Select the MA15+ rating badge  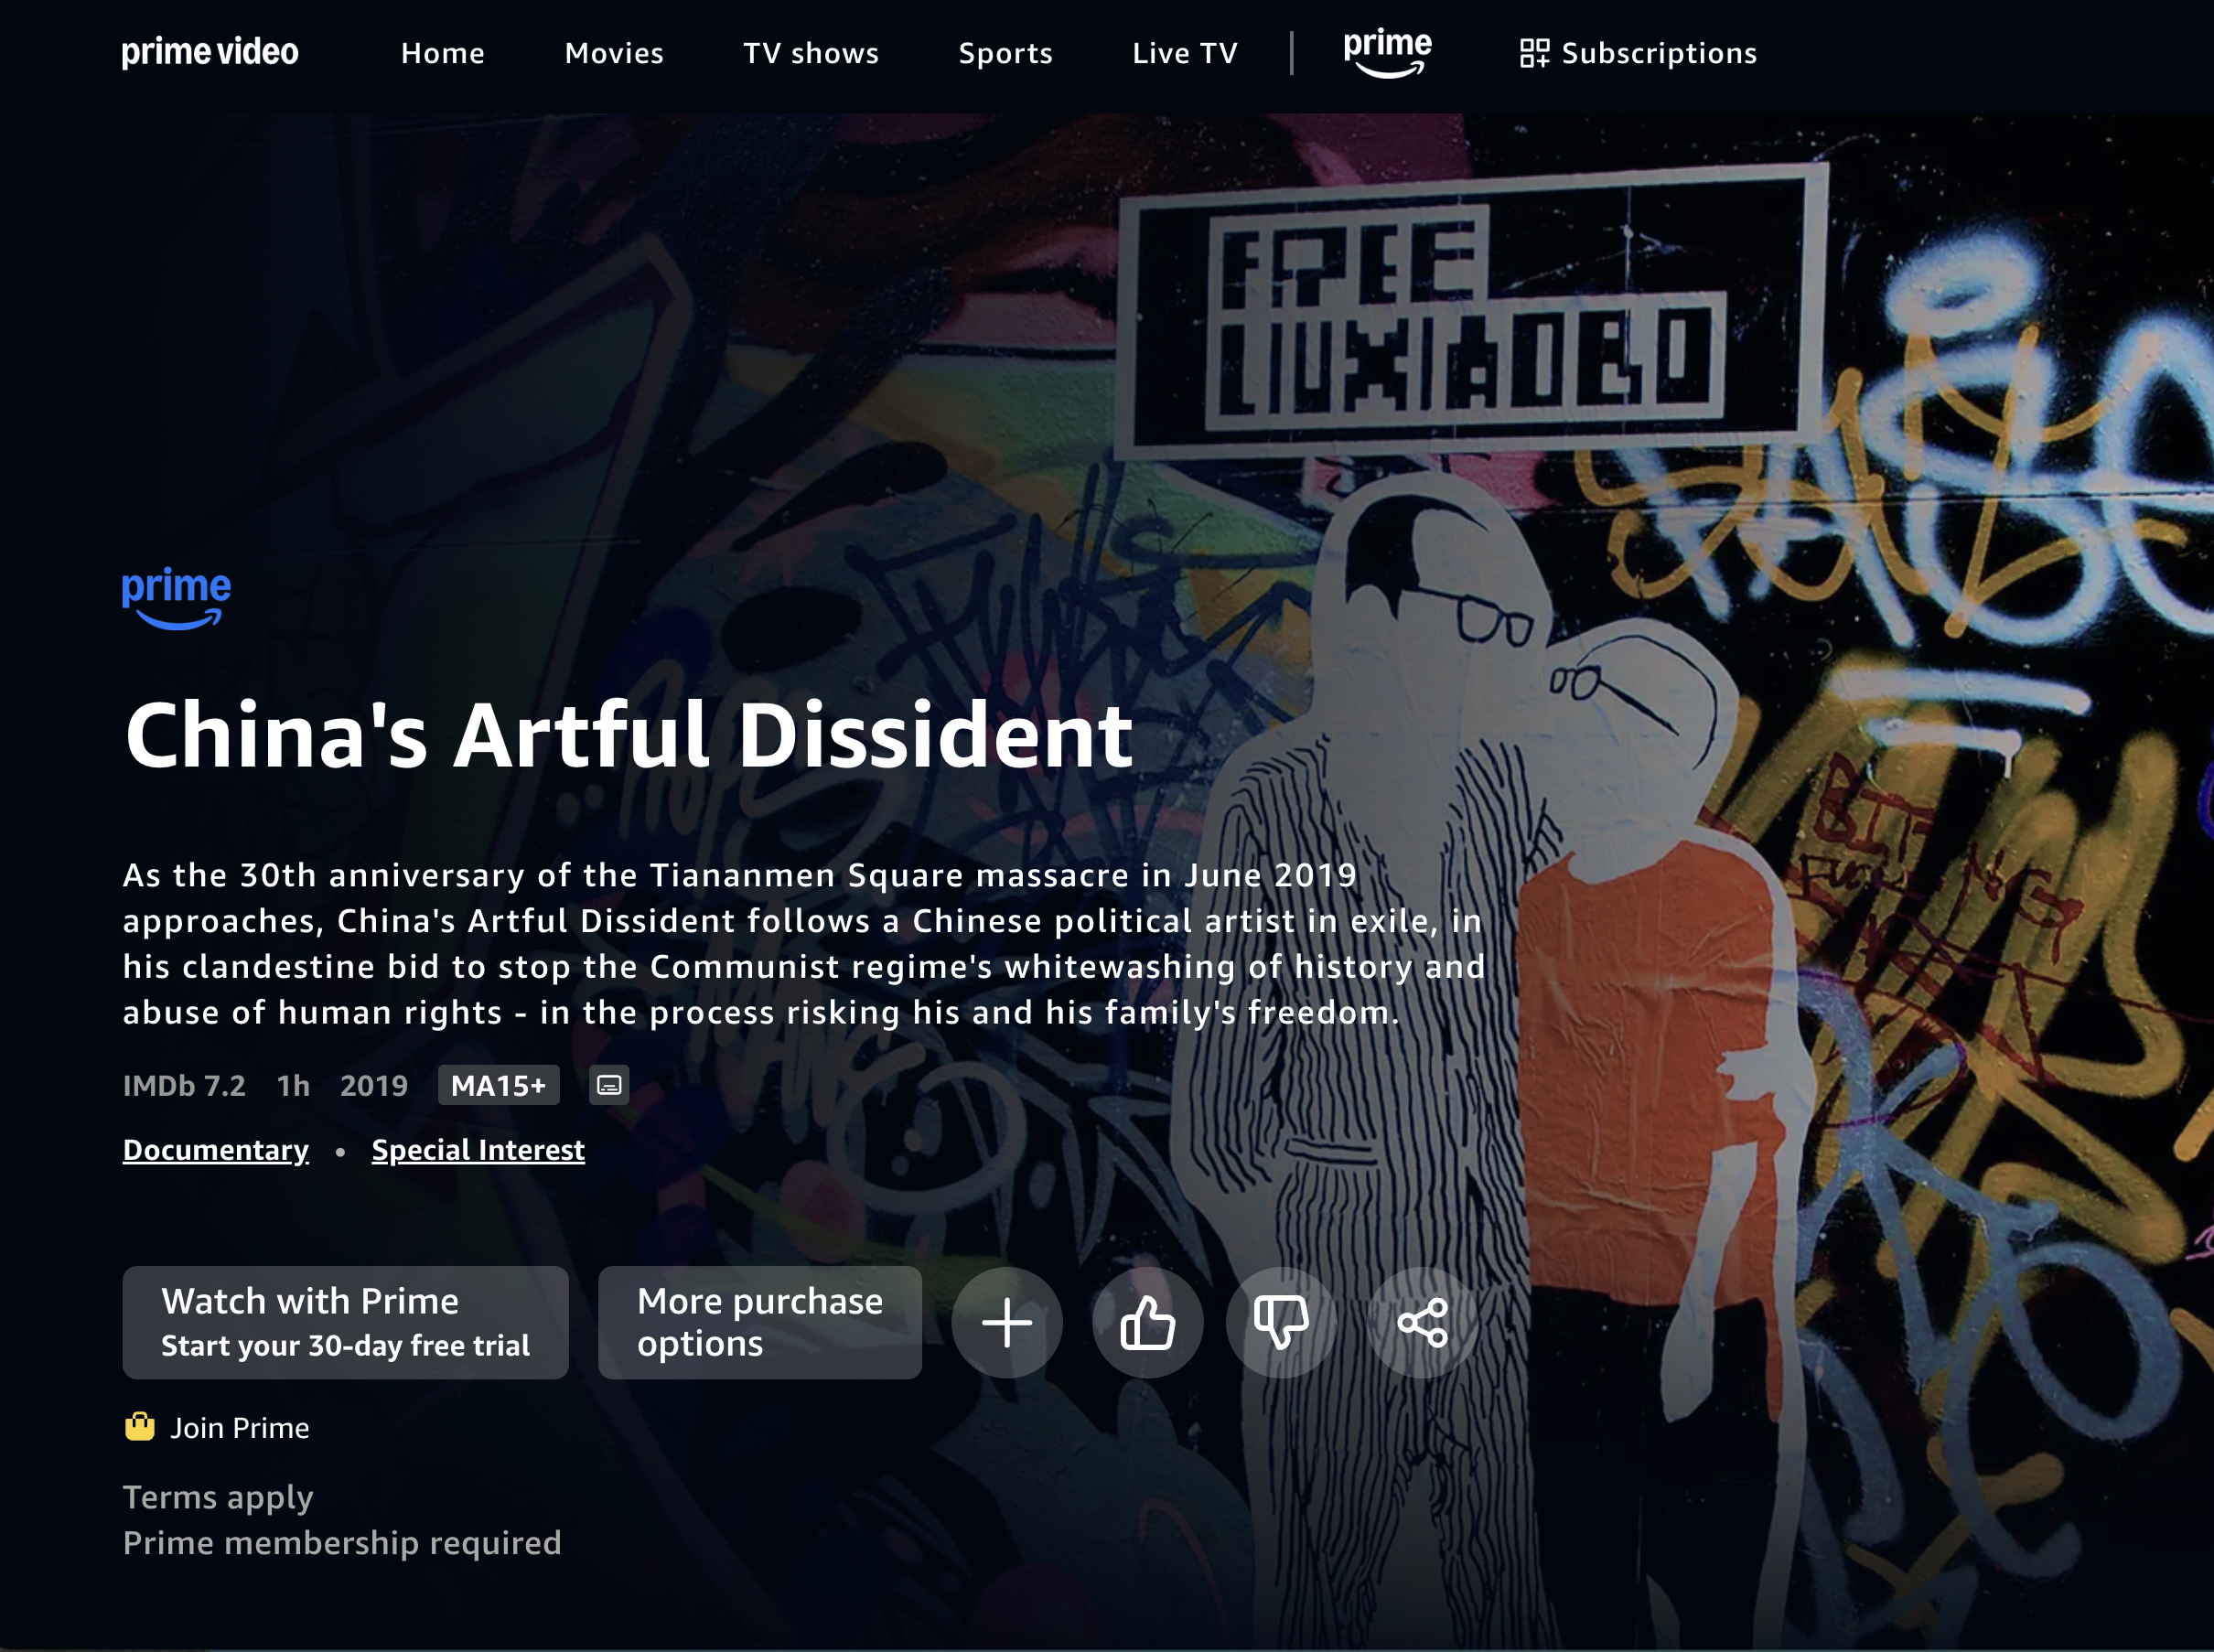click(498, 1085)
